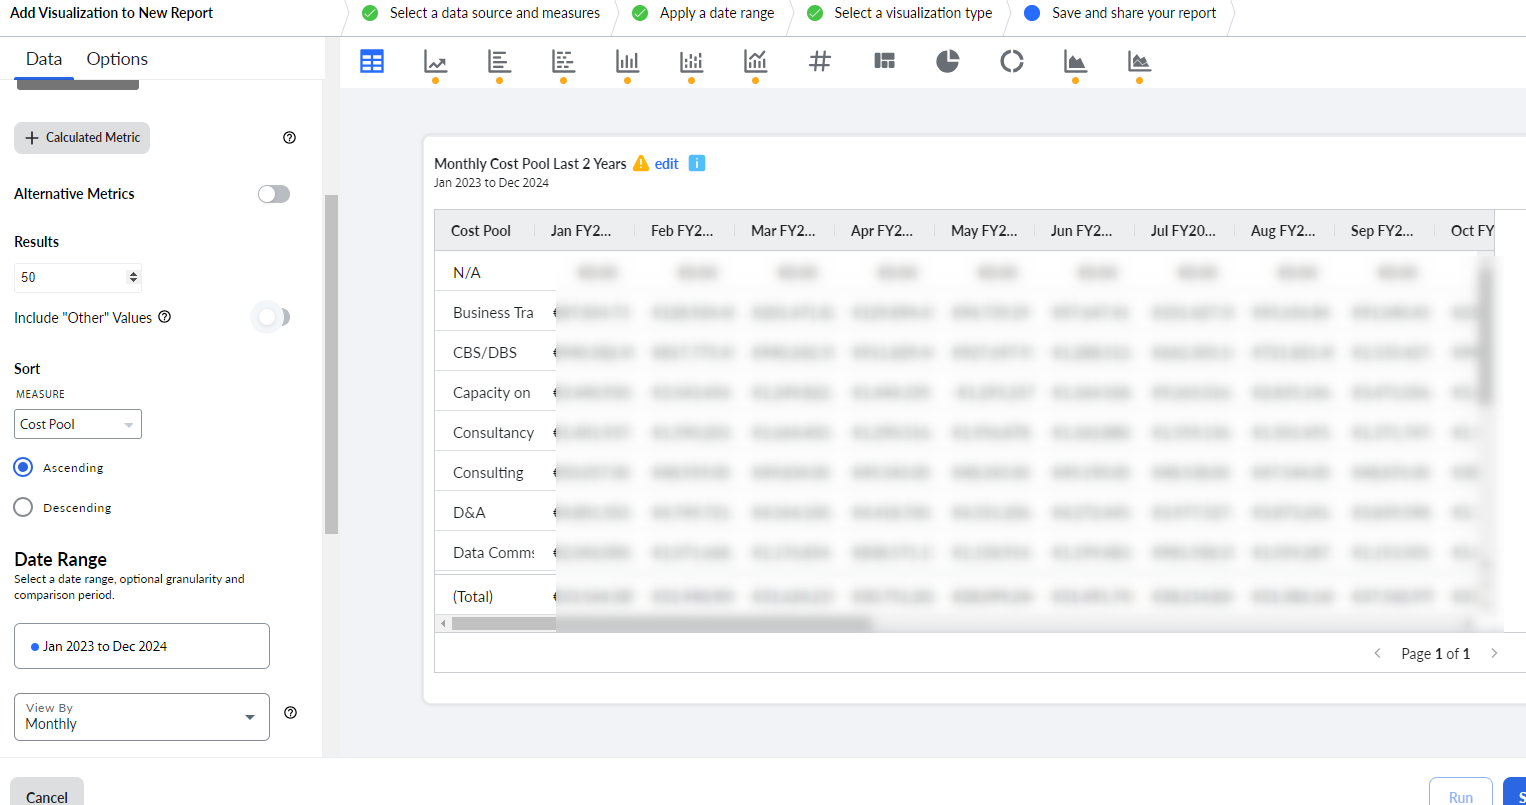Select Descending sort order
Viewport: 1526px width, 805px height.
tap(23, 507)
